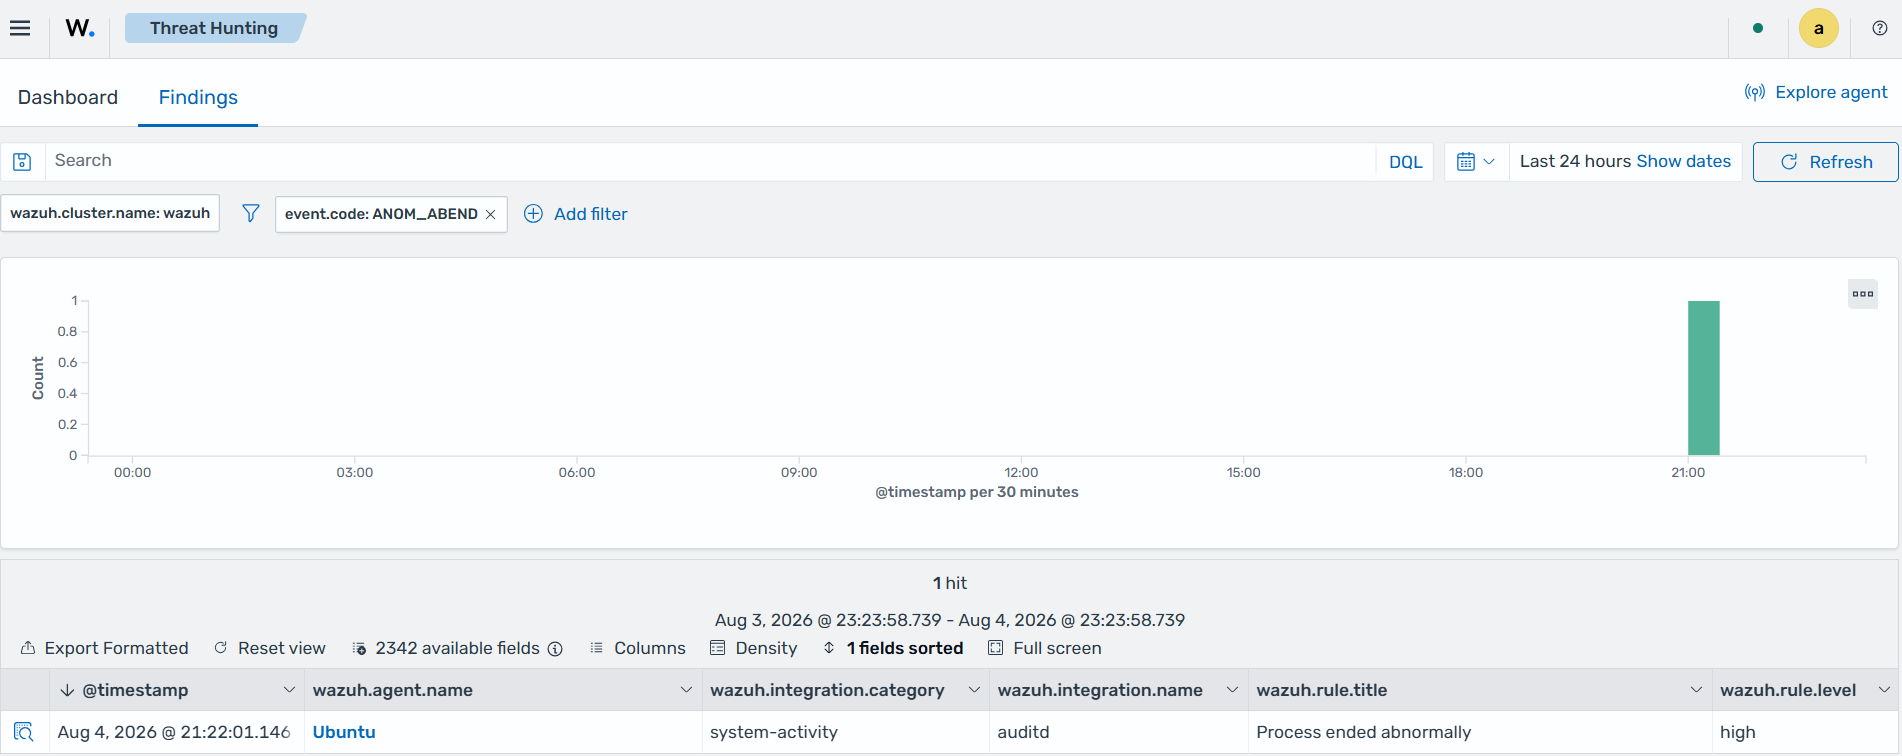This screenshot has height=756, width=1902.
Task: Open the calendar quick date menu
Action: tap(1476, 161)
